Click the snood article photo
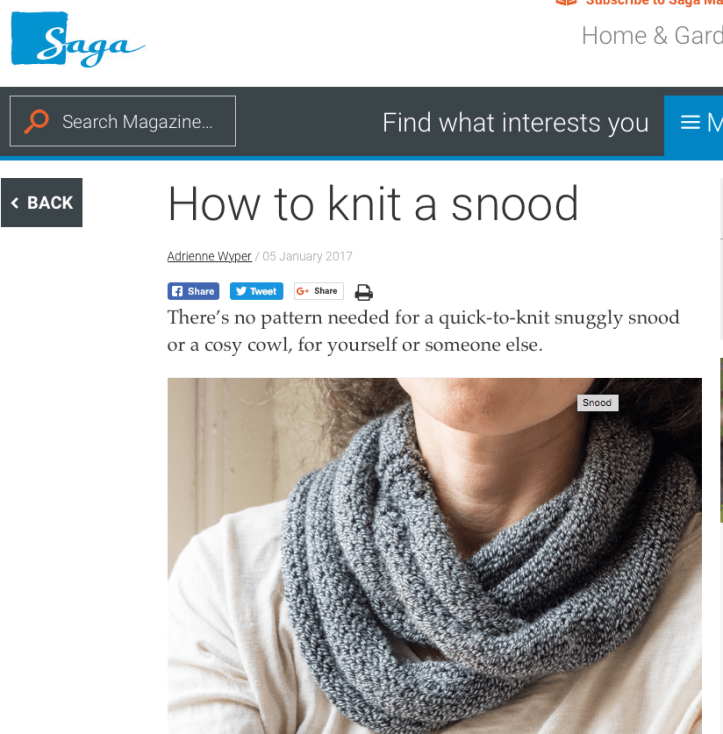Image resolution: width=723 pixels, height=734 pixels. tap(434, 556)
